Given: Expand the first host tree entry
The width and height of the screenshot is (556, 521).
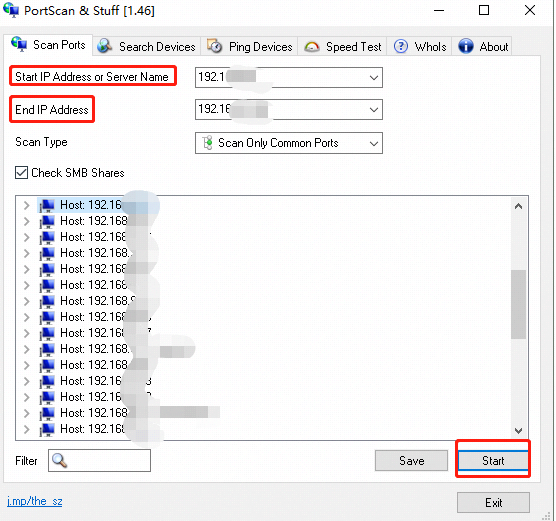Looking at the screenshot, I should click(x=26, y=205).
